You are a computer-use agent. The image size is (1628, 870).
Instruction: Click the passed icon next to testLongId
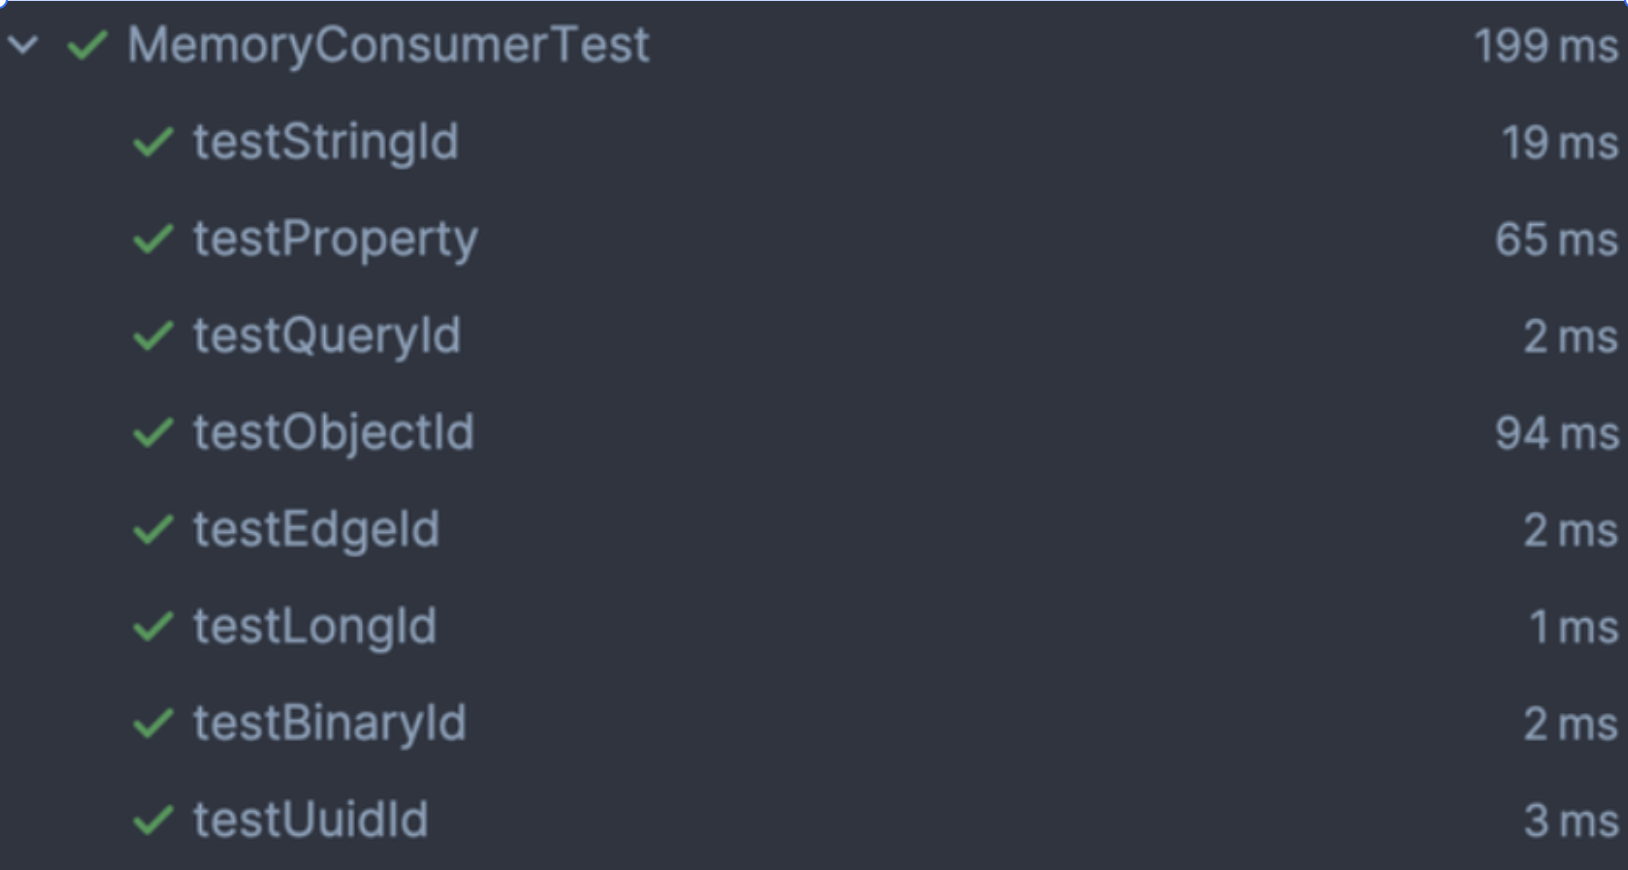[x=153, y=627]
